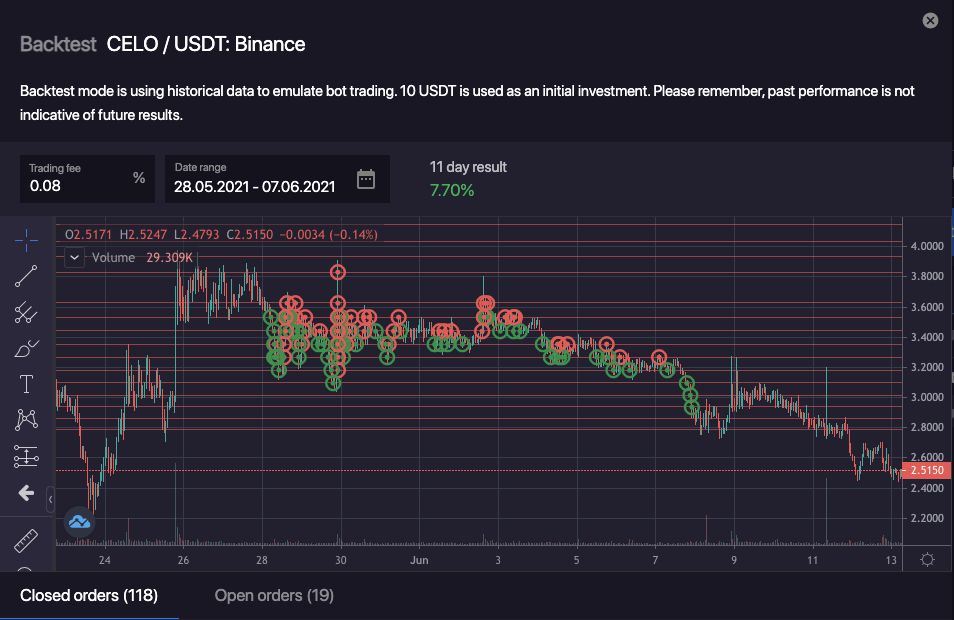
Task: Open chart settings gear icon
Action: point(927,560)
